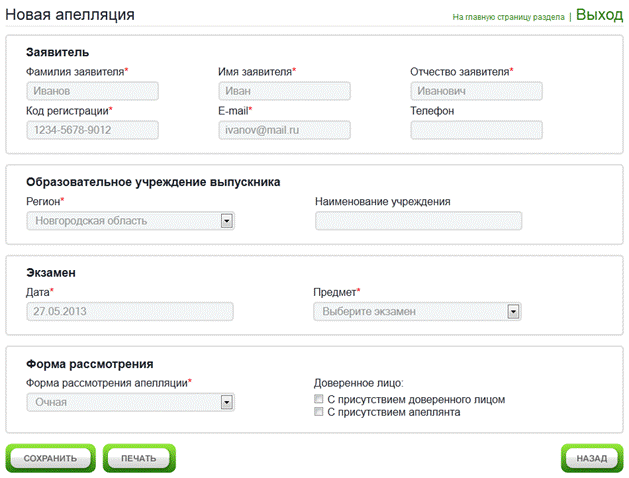Click the Наименование учреждения label

[x=383, y=201]
